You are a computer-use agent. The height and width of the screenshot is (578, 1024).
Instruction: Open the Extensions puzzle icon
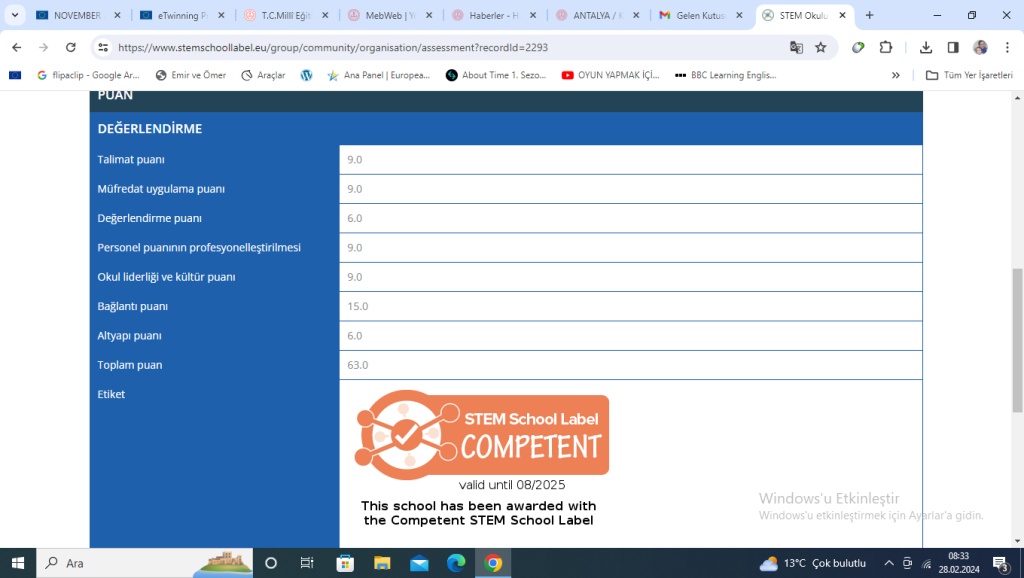coord(886,47)
